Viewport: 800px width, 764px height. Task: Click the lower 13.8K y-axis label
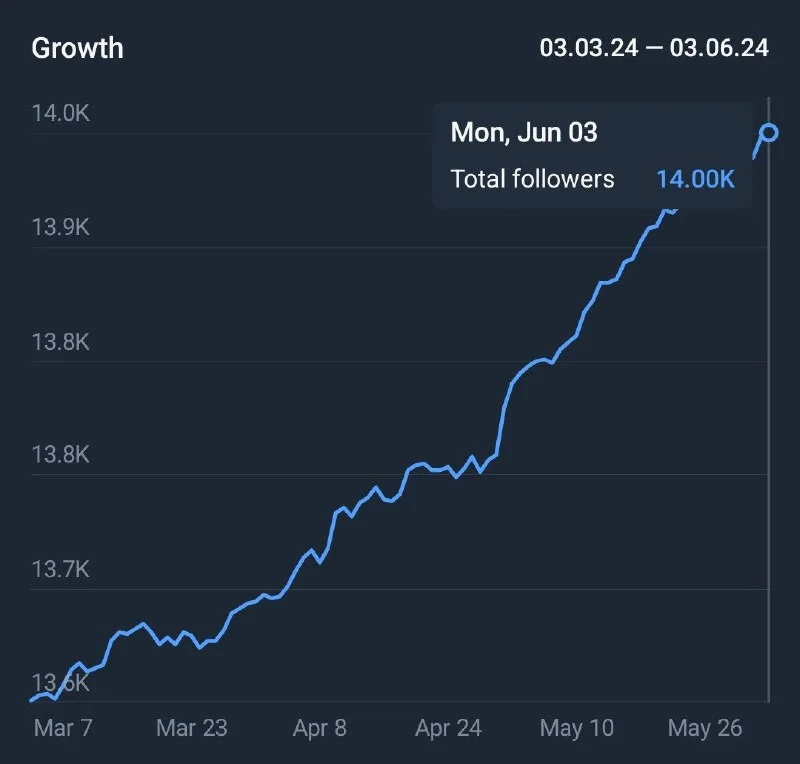pos(61,456)
